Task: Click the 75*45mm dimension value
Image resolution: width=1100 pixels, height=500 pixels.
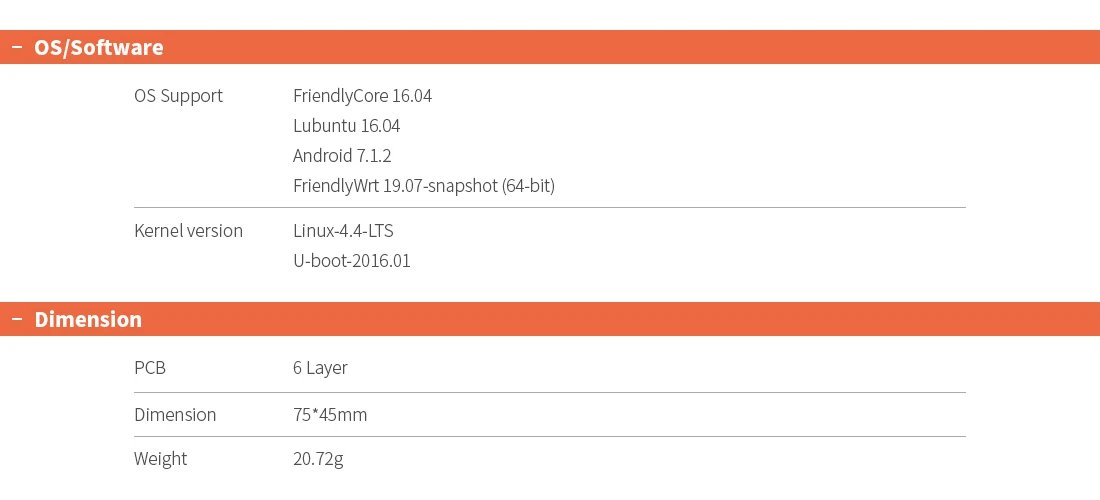Action: click(330, 414)
